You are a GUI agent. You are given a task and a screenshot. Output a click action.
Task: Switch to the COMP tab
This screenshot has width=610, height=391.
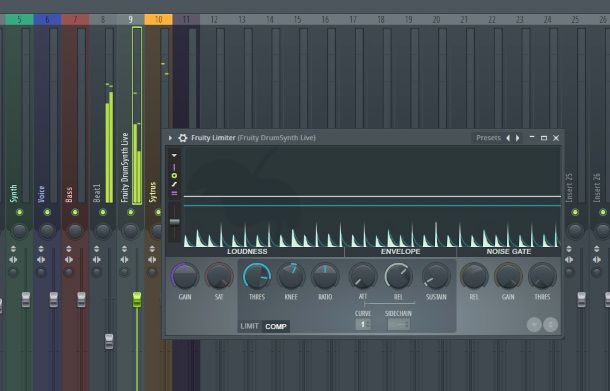pos(276,326)
